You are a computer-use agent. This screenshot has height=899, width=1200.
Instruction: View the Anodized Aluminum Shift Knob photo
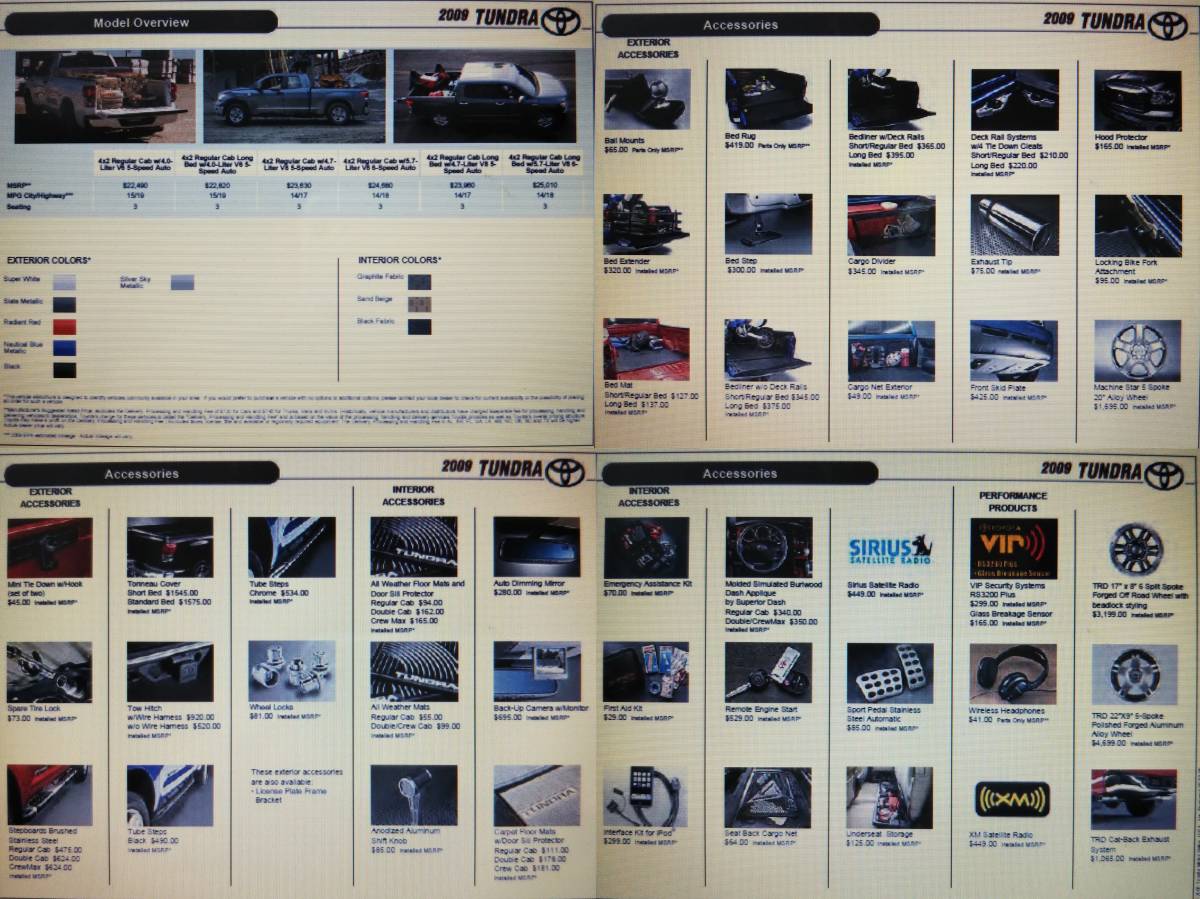414,796
